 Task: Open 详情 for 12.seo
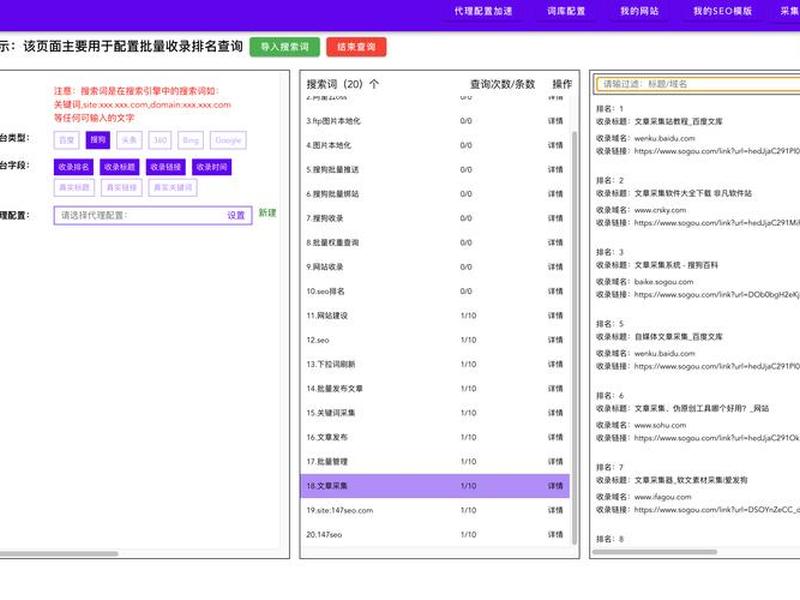pos(555,340)
